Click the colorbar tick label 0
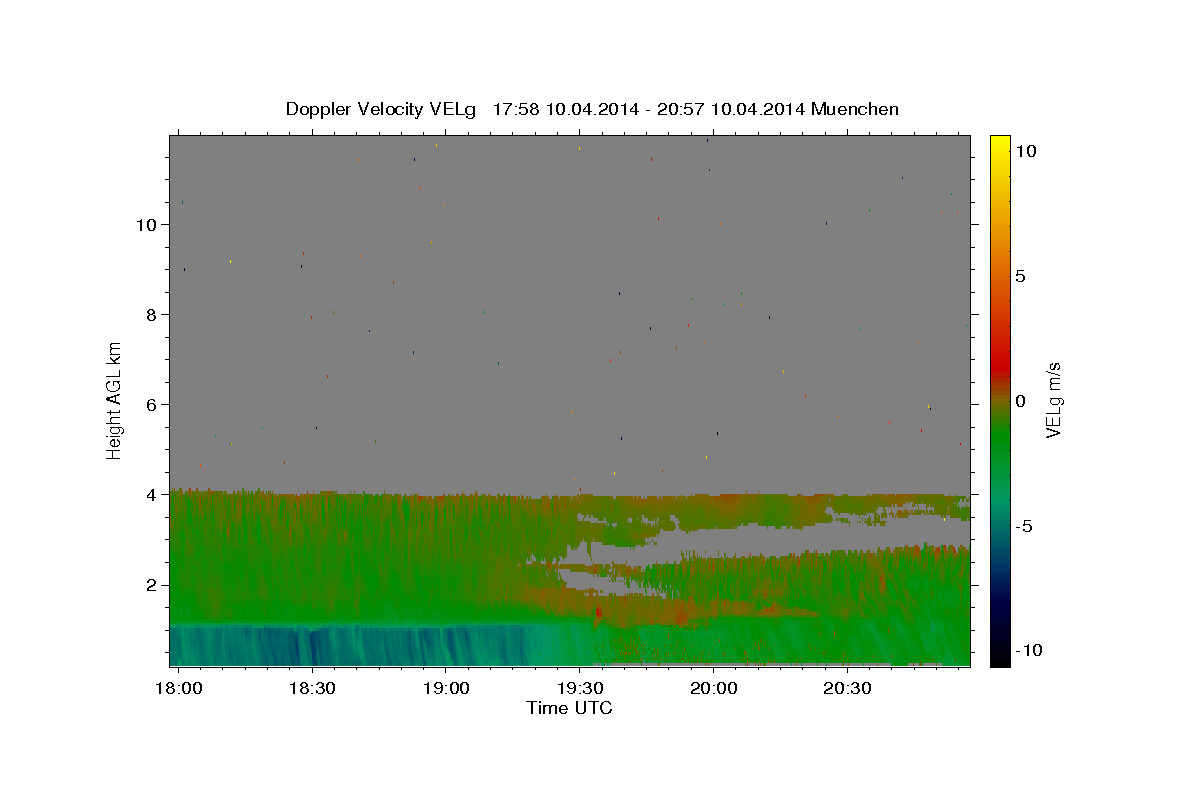 coord(1020,401)
